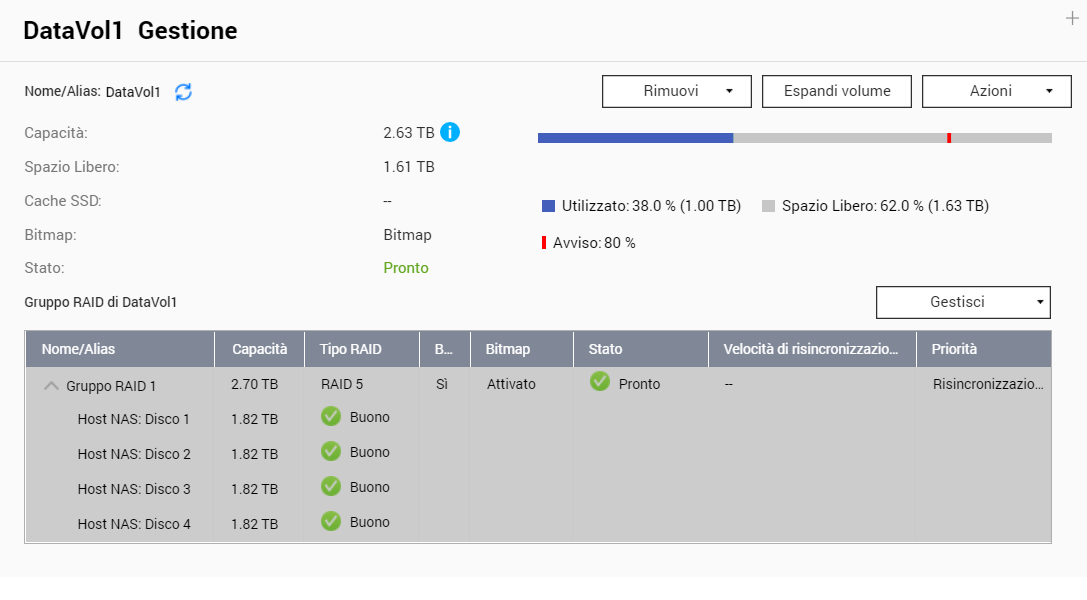The height and width of the screenshot is (600, 1087).
Task: Click the blue capacity info icon
Action: point(450,132)
